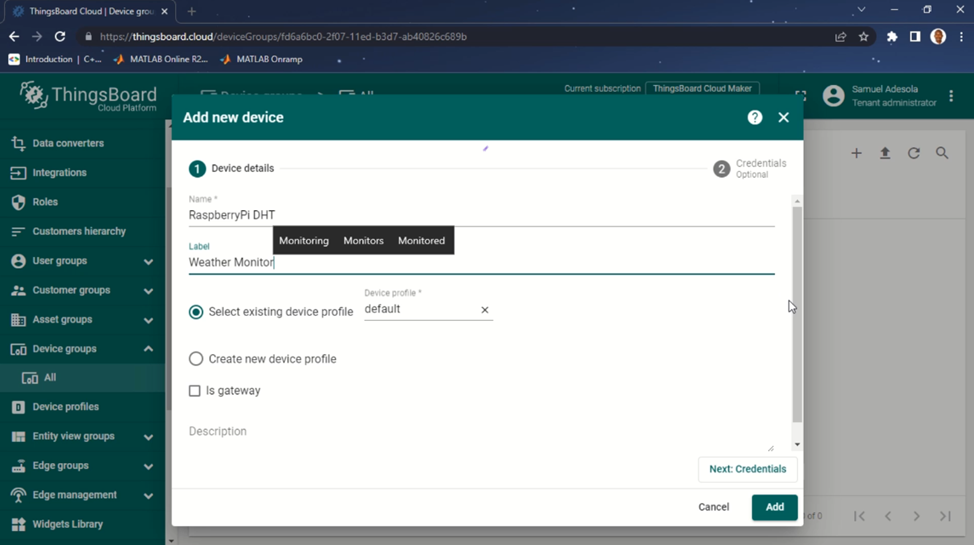Click the import device upload icon
Image resolution: width=974 pixels, height=545 pixels.
[x=885, y=153]
